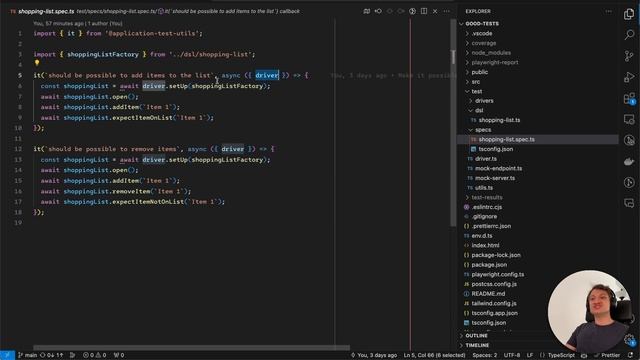
Task: Click the round globe-like icon in editor toolbar
Action: [412, 11]
